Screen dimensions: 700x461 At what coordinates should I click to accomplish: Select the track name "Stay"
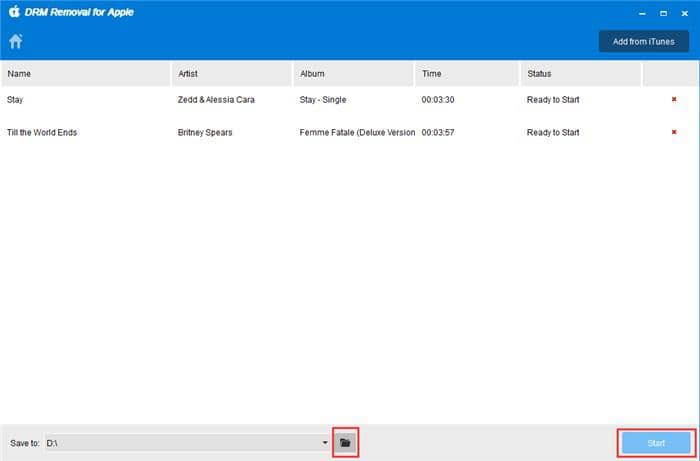click(15, 100)
